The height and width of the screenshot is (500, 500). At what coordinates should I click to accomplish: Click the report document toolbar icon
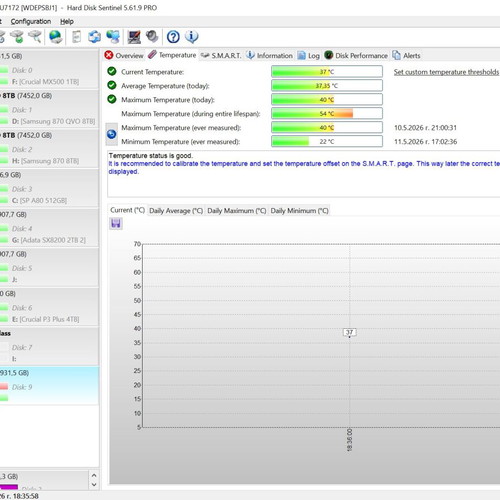click(77, 37)
